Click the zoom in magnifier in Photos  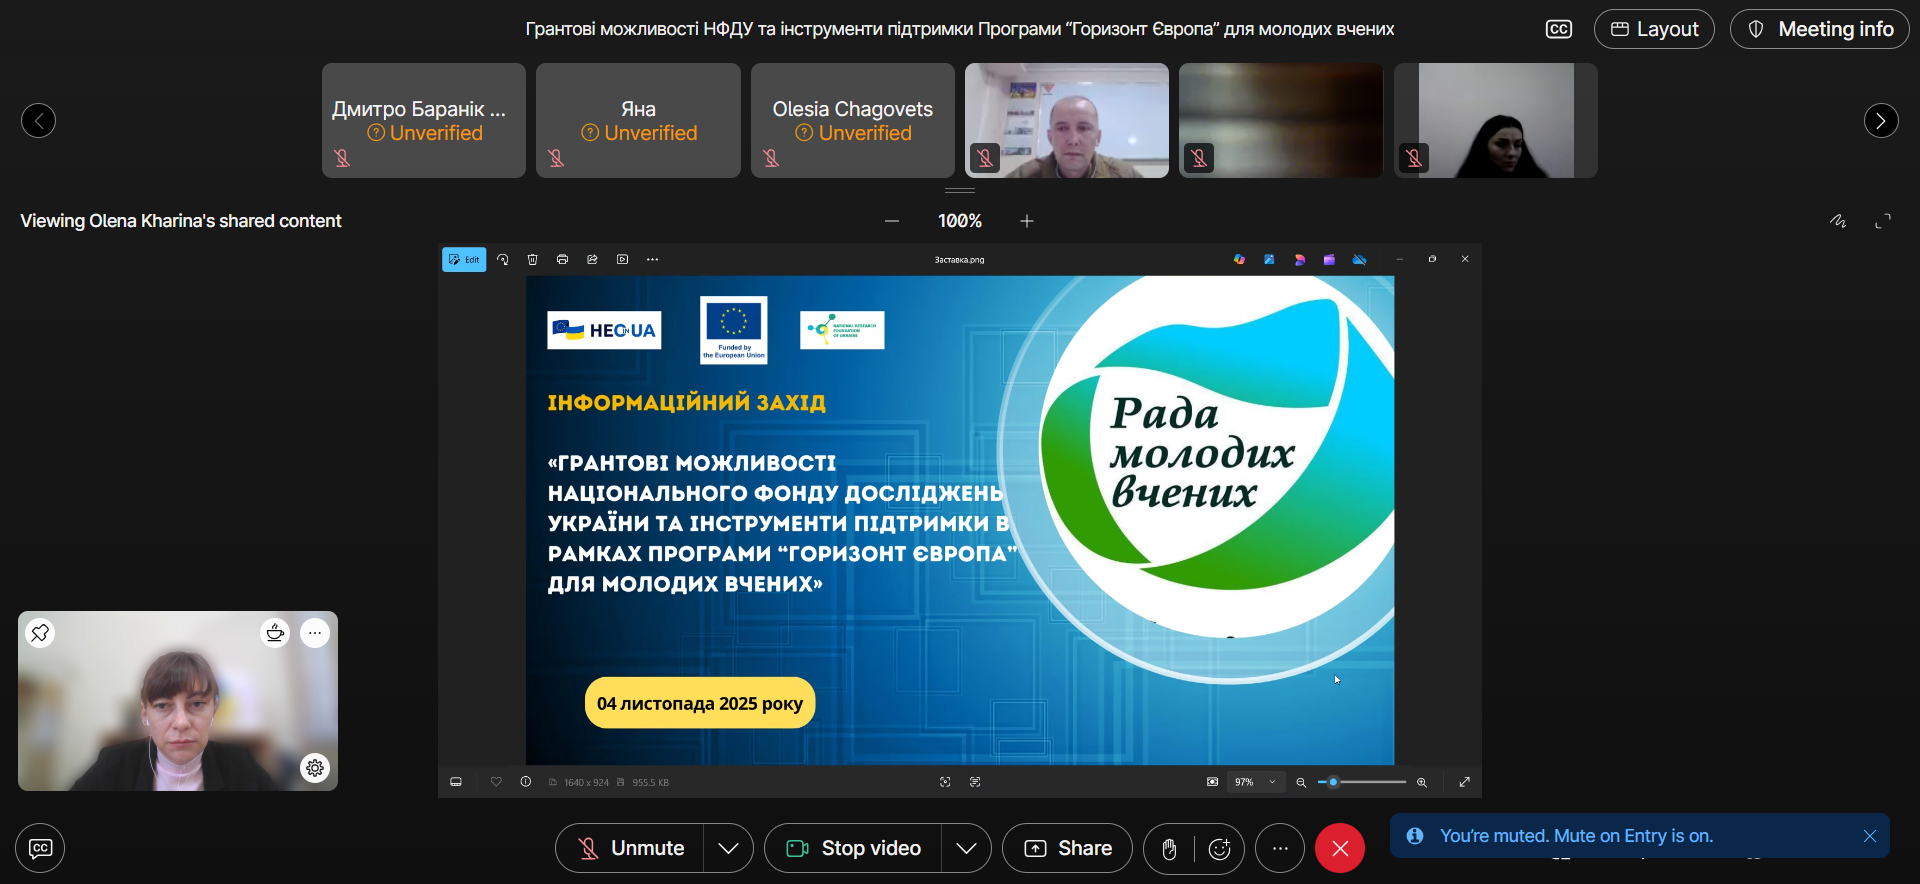click(1422, 782)
